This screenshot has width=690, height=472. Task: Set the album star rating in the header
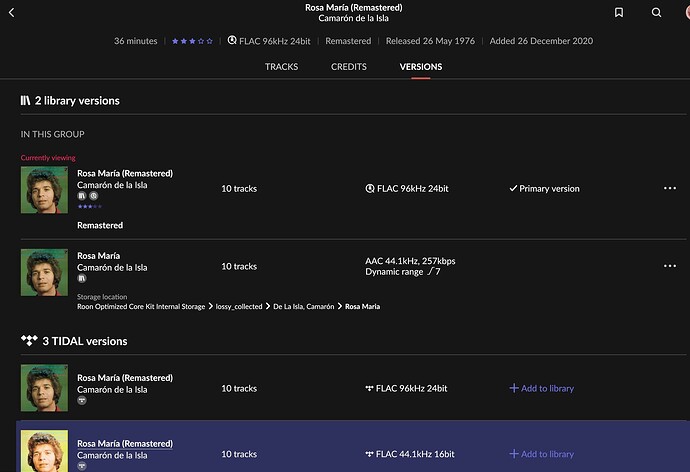pos(191,41)
